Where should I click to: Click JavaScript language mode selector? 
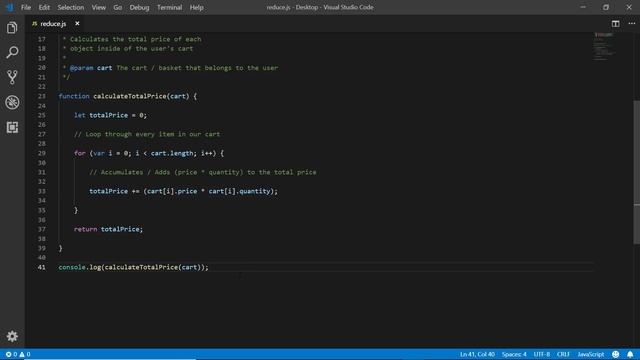tap(591, 354)
